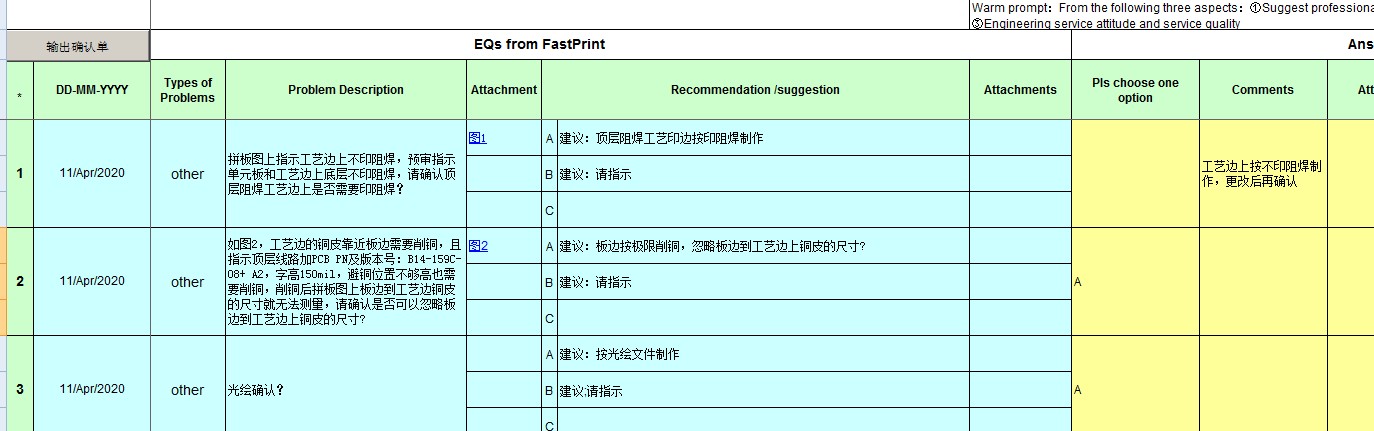Image resolution: width=1374 pixels, height=431 pixels.
Task: Select row 2 empty Comments cell
Action: [1263, 282]
